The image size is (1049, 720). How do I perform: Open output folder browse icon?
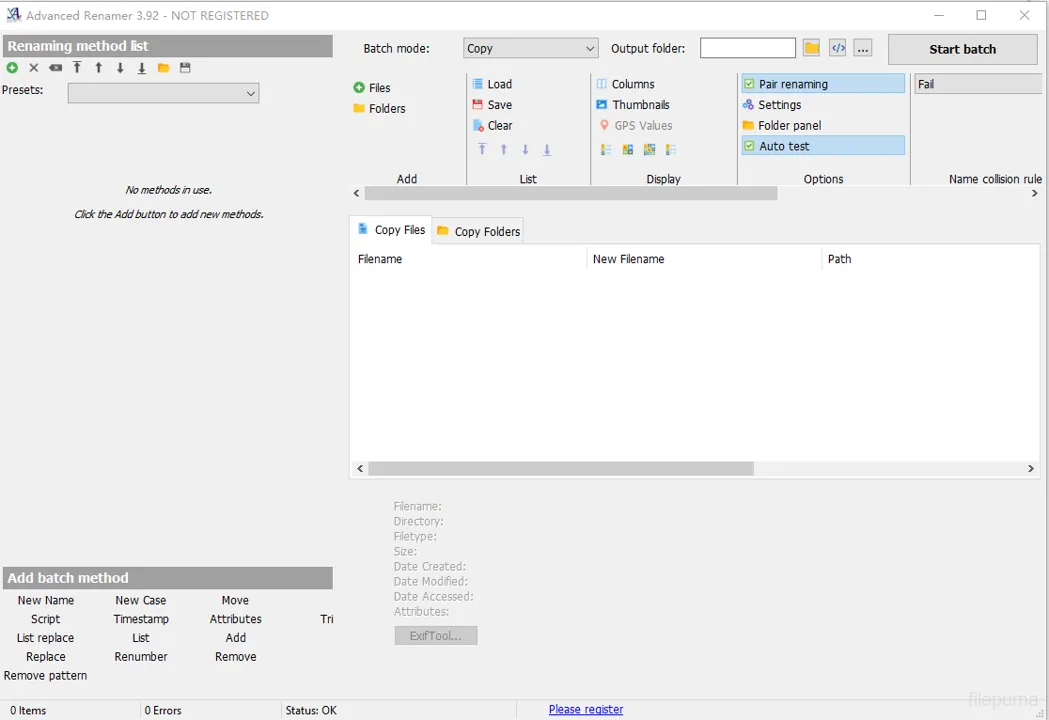pyautogui.click(x=812, y=48)
